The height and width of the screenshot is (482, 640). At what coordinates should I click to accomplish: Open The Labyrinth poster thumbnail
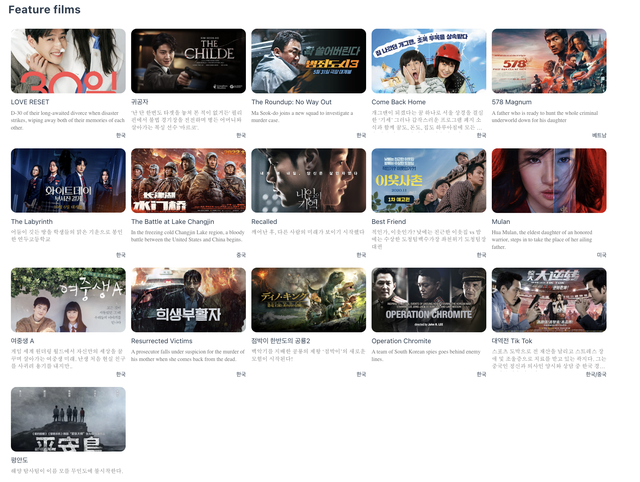click(x=68, y=180)
